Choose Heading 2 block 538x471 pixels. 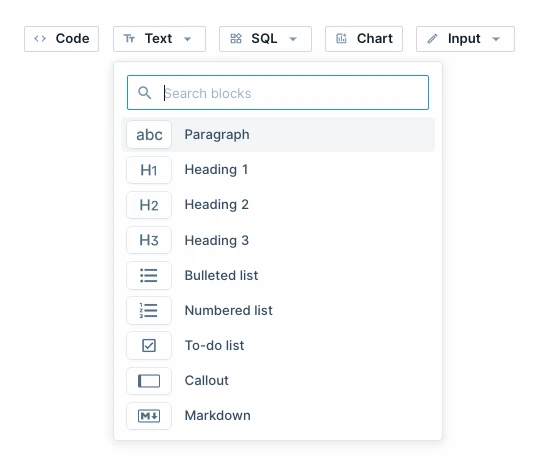pos(278,205)
